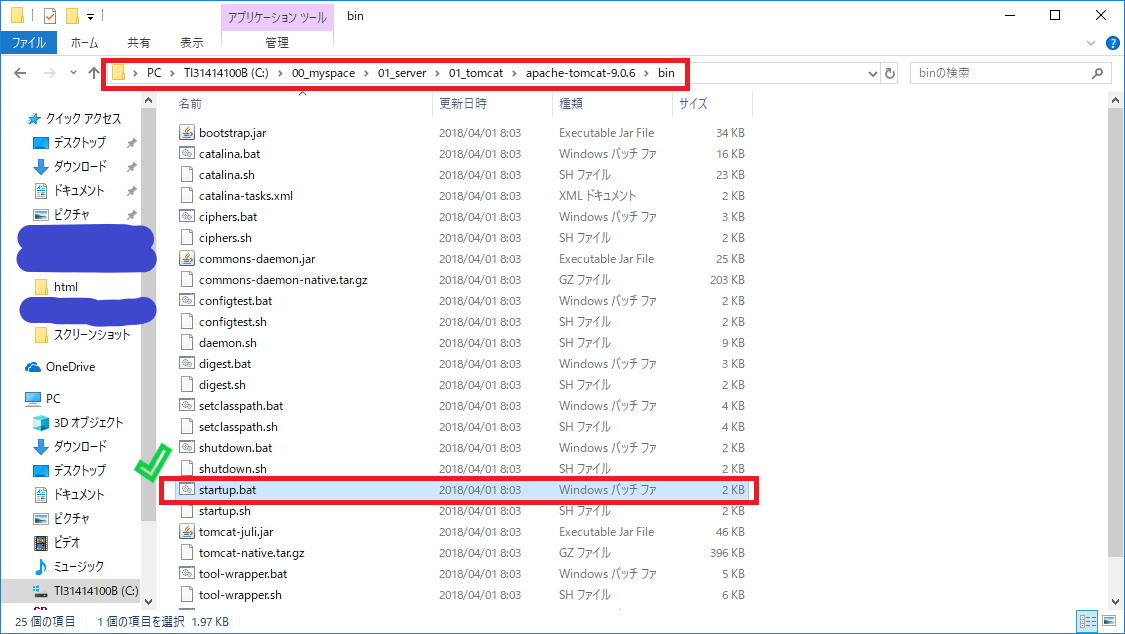Screen dimensions: 1125x634
Task: Click the properties checkmark icon in title bar
Action: (50, 16)
